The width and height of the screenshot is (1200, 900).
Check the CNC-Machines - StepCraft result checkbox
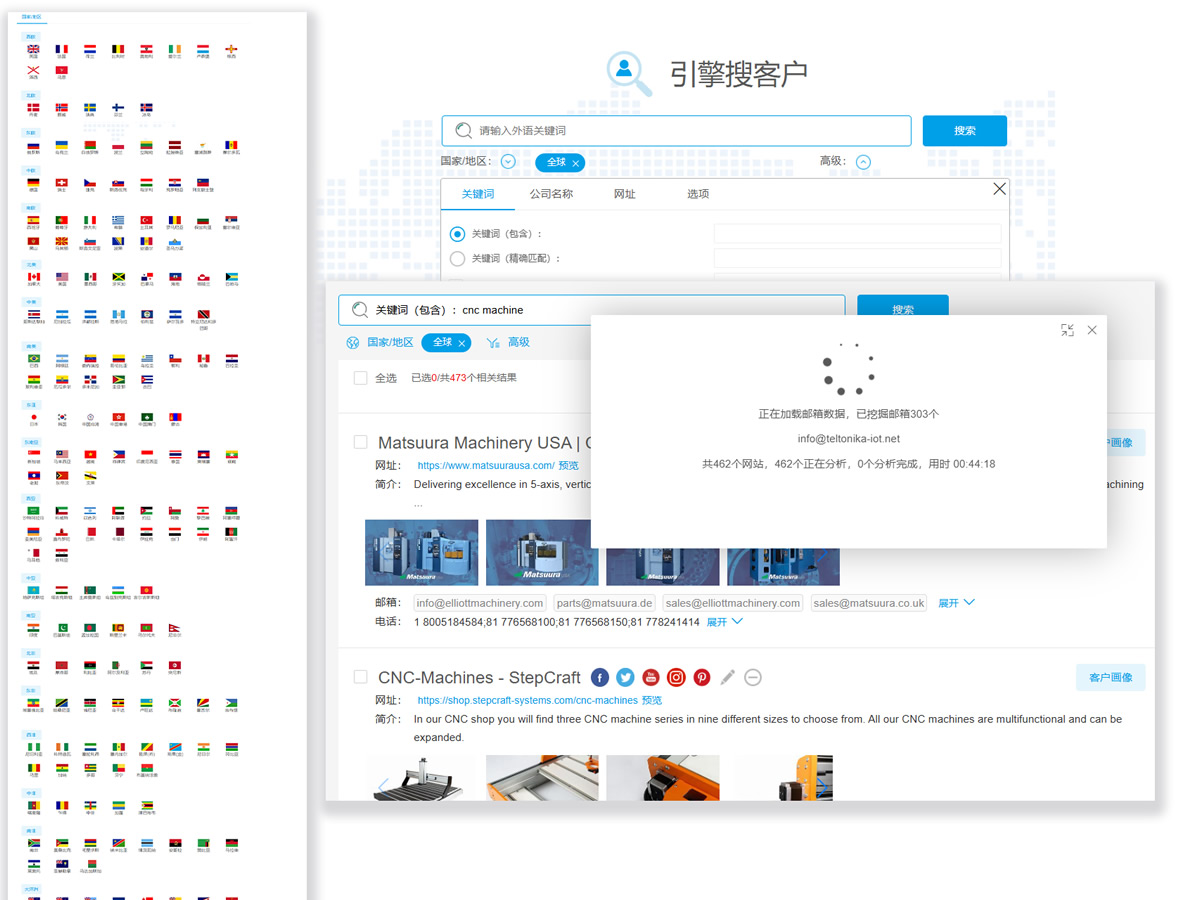pos(361,677)
